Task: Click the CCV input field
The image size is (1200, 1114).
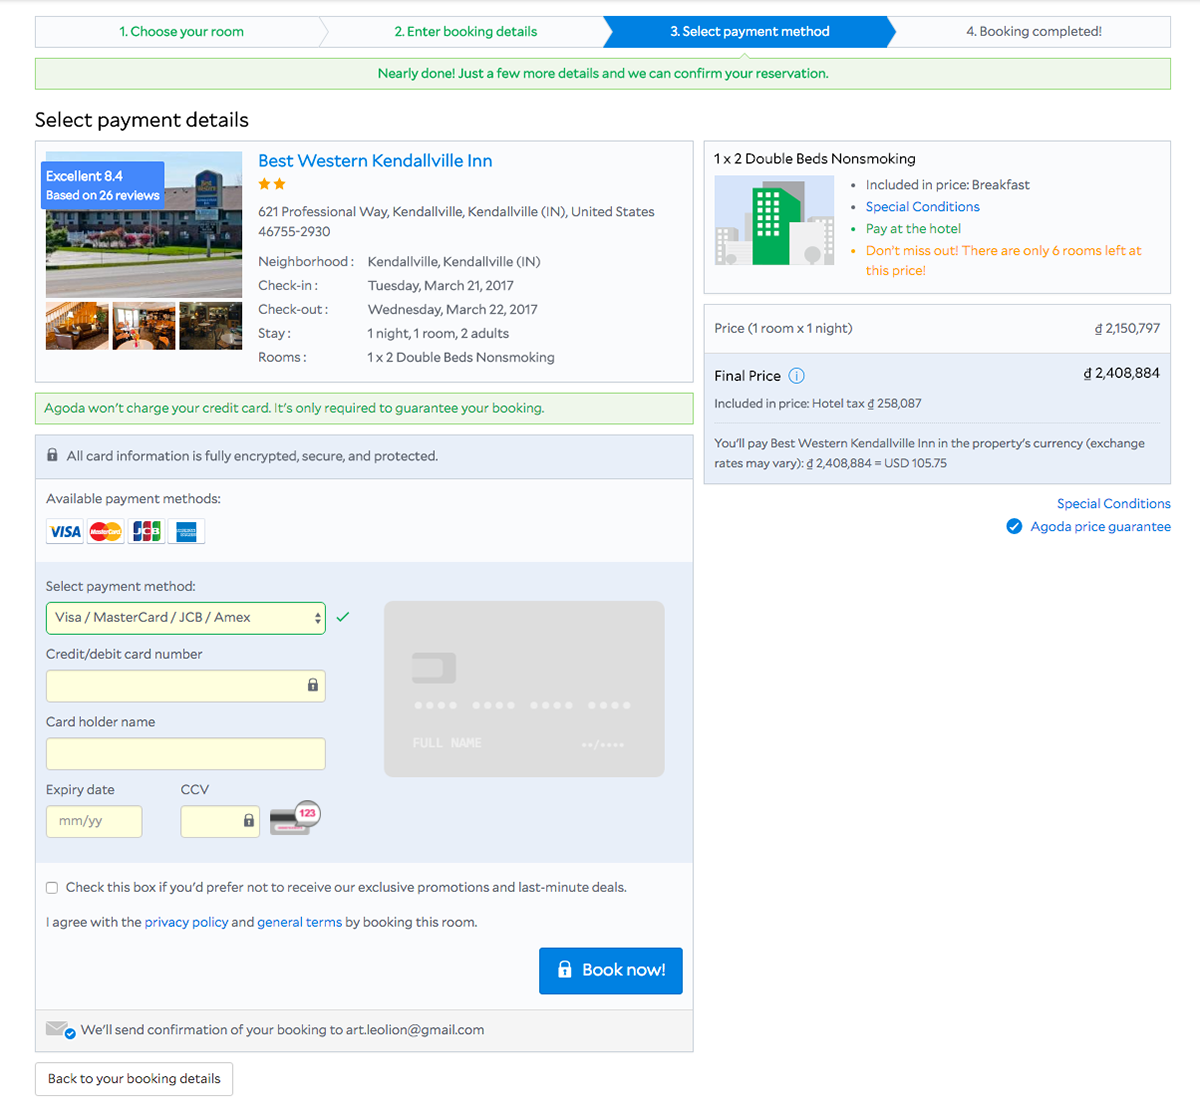Action: coord(220,822)
